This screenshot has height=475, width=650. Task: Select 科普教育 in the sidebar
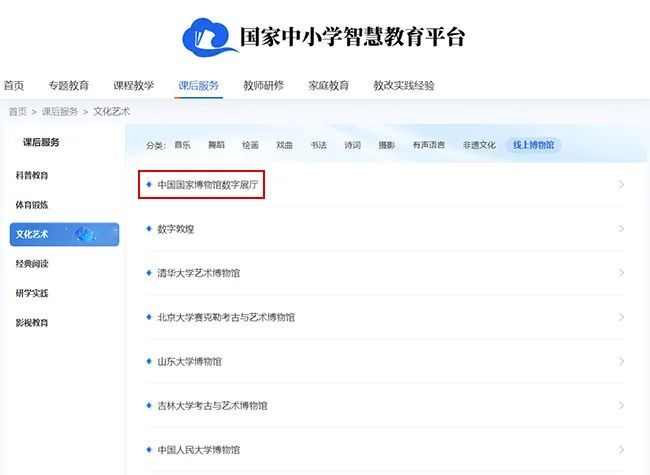coord(32,175)
